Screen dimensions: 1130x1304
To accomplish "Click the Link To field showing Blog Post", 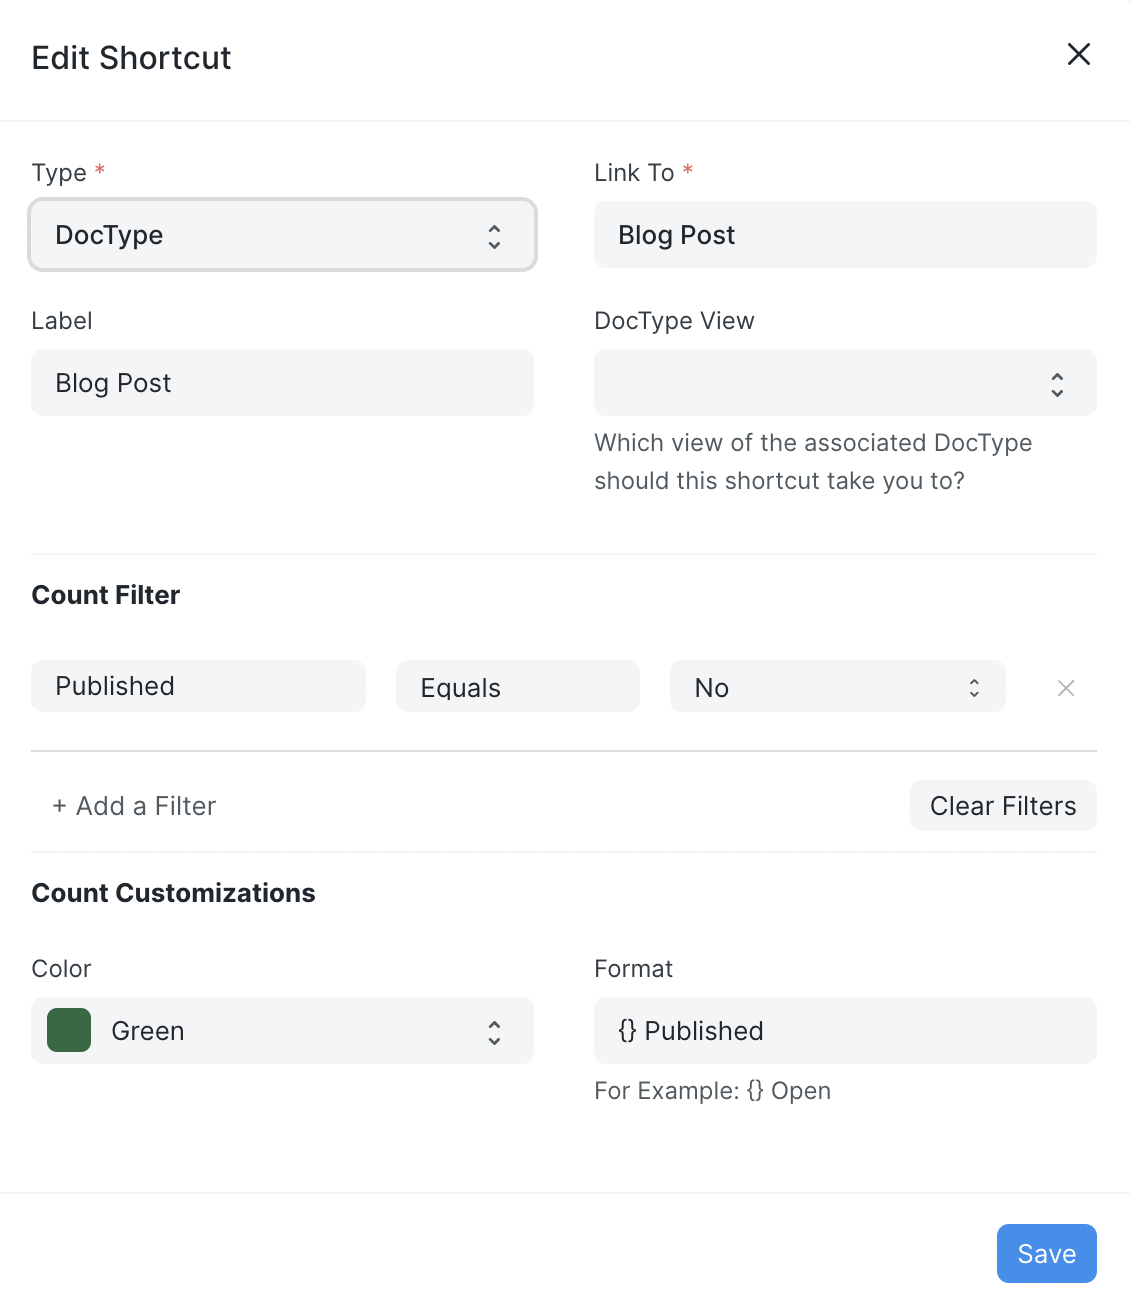I will 845,235.
